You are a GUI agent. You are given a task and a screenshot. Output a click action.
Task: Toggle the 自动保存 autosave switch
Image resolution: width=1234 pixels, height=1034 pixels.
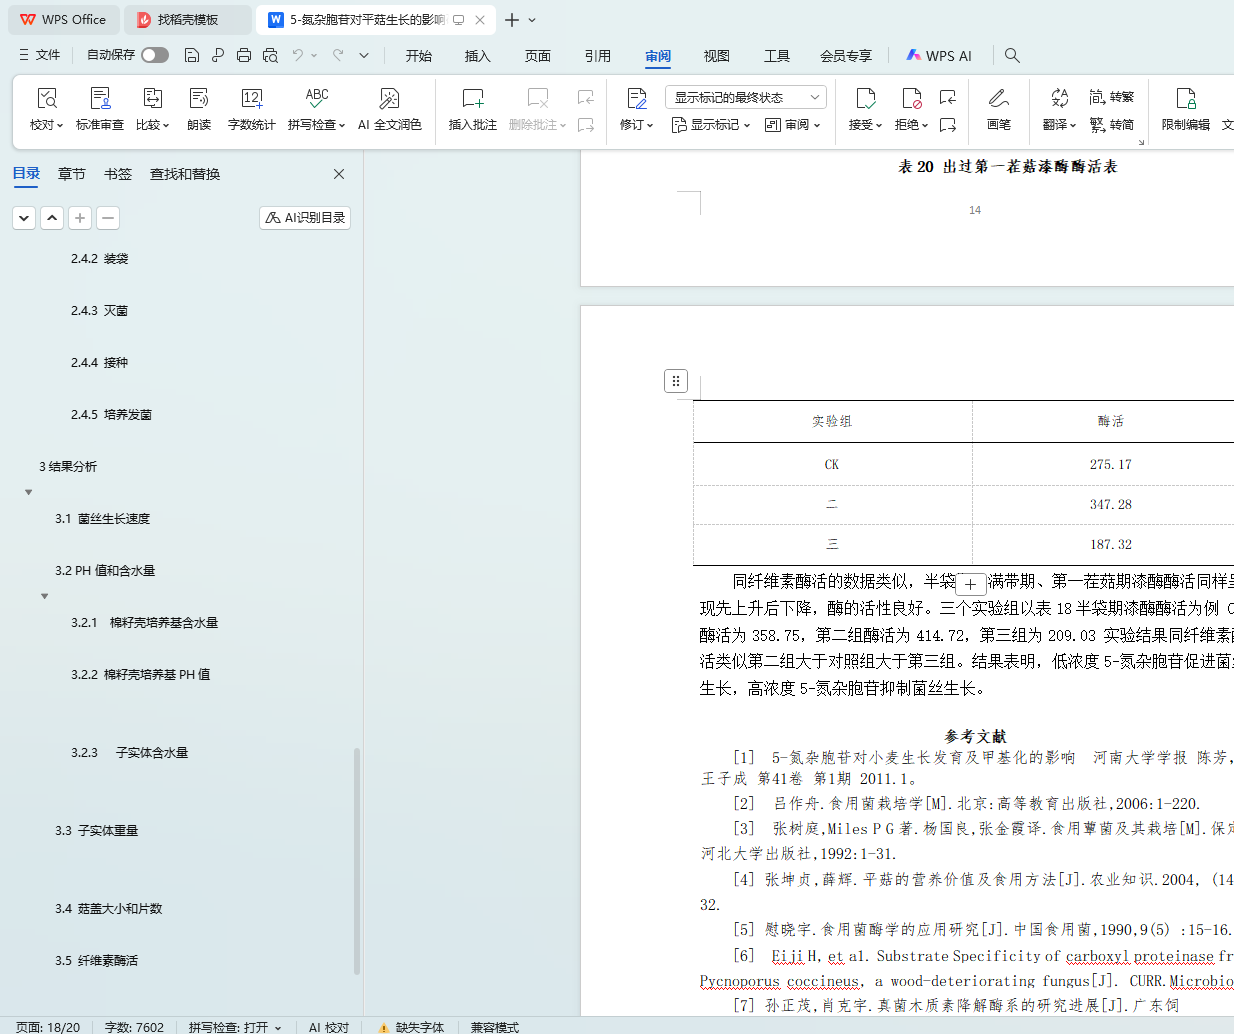(x=155, y=55)
